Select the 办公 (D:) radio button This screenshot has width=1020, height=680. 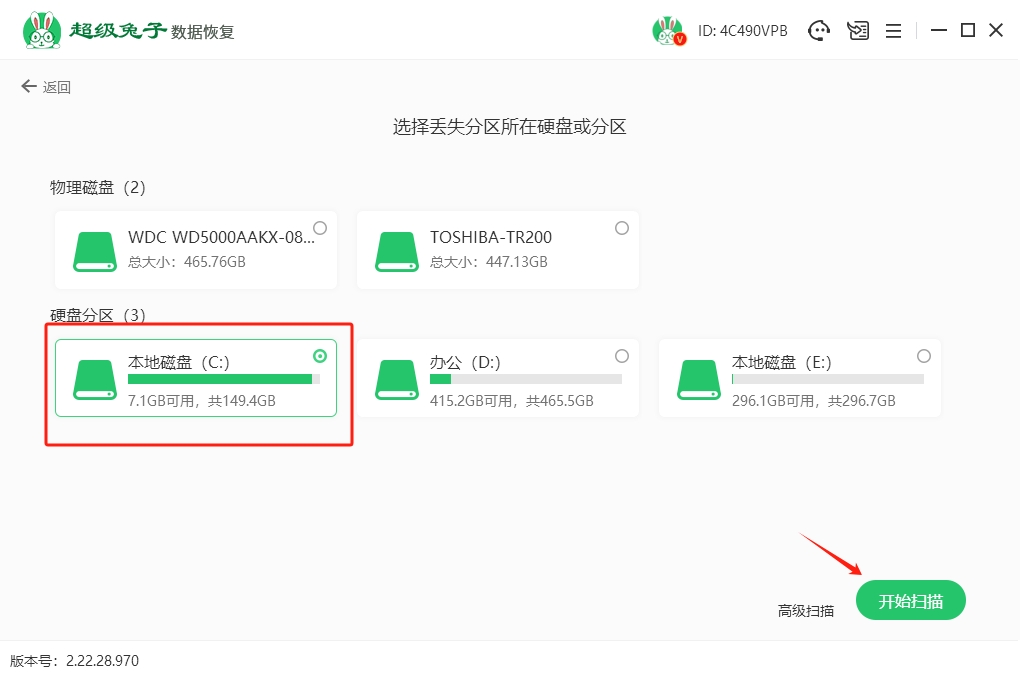(622, 356)
